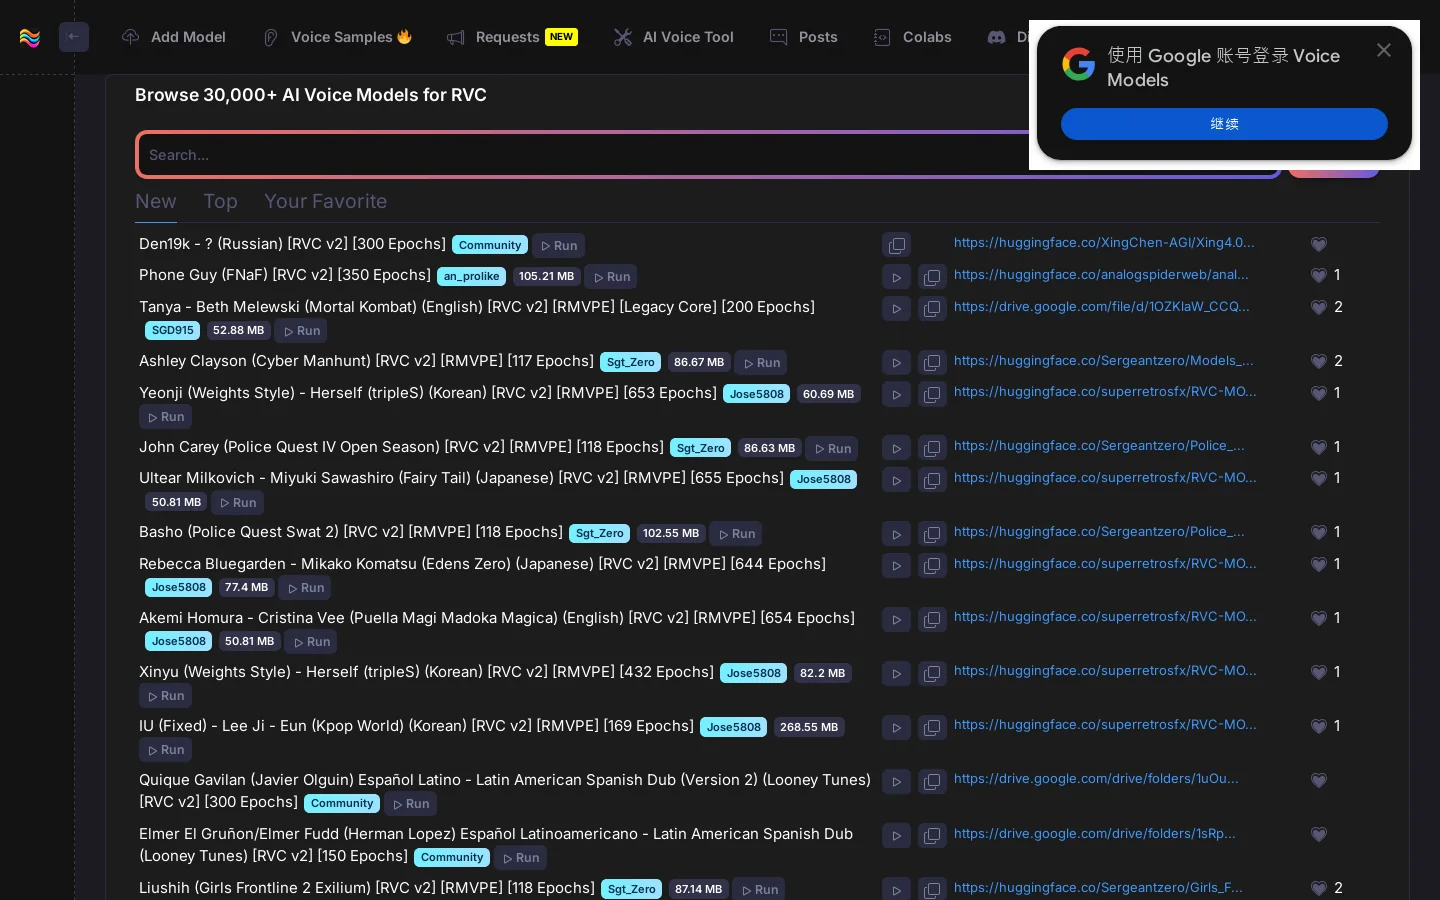This screenshot has height=900, width=1440.
Task: Favorite the Phone Guy (FNaF) heart
Action: [1318, 275]
